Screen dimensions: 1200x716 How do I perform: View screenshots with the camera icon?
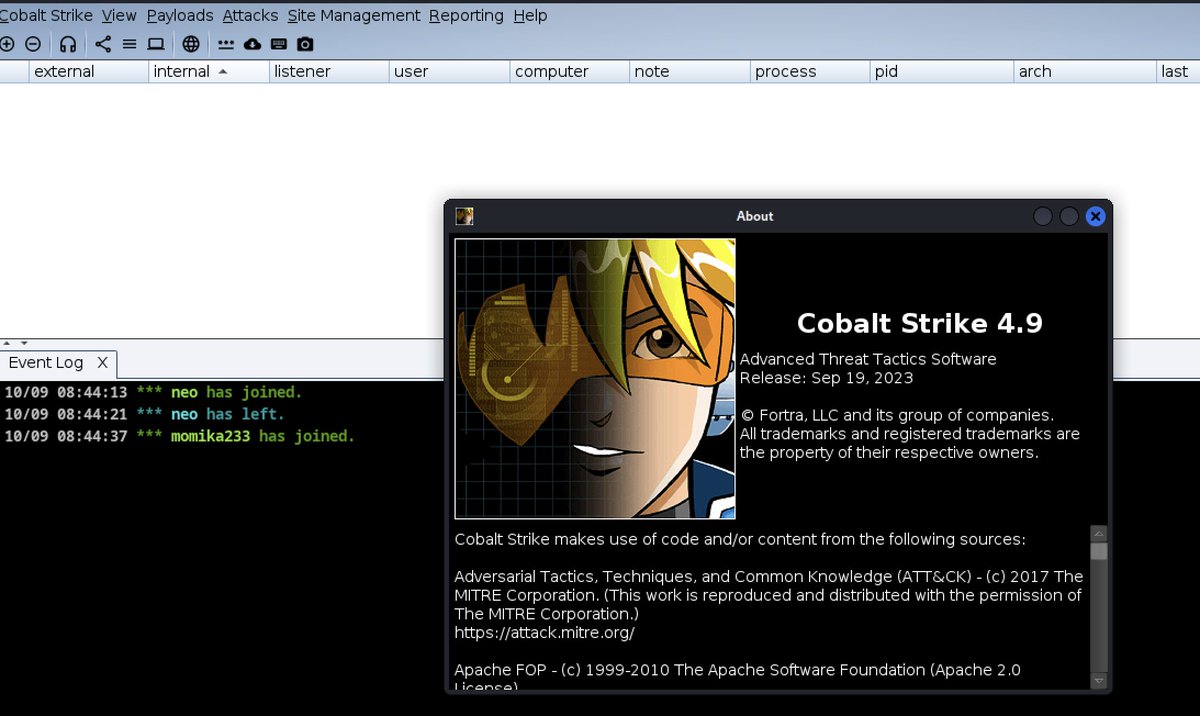(x=305, y=44)
